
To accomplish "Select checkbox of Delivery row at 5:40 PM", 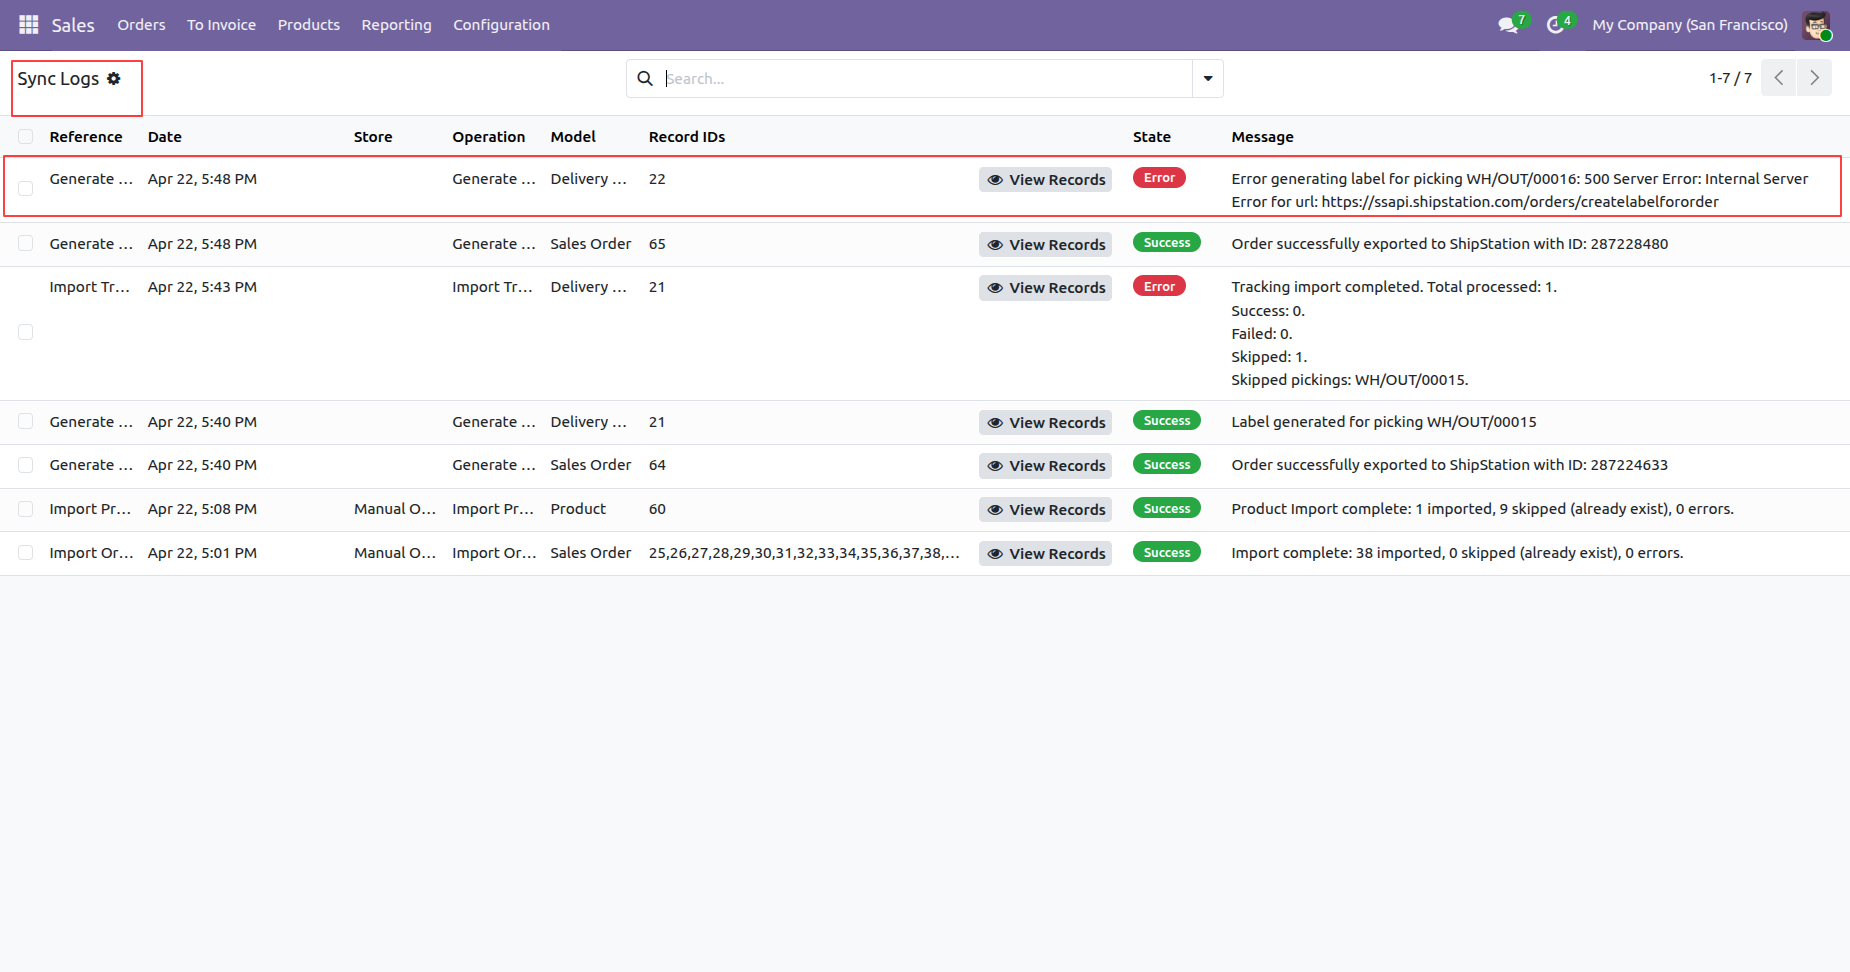I will tap(26, 421).
